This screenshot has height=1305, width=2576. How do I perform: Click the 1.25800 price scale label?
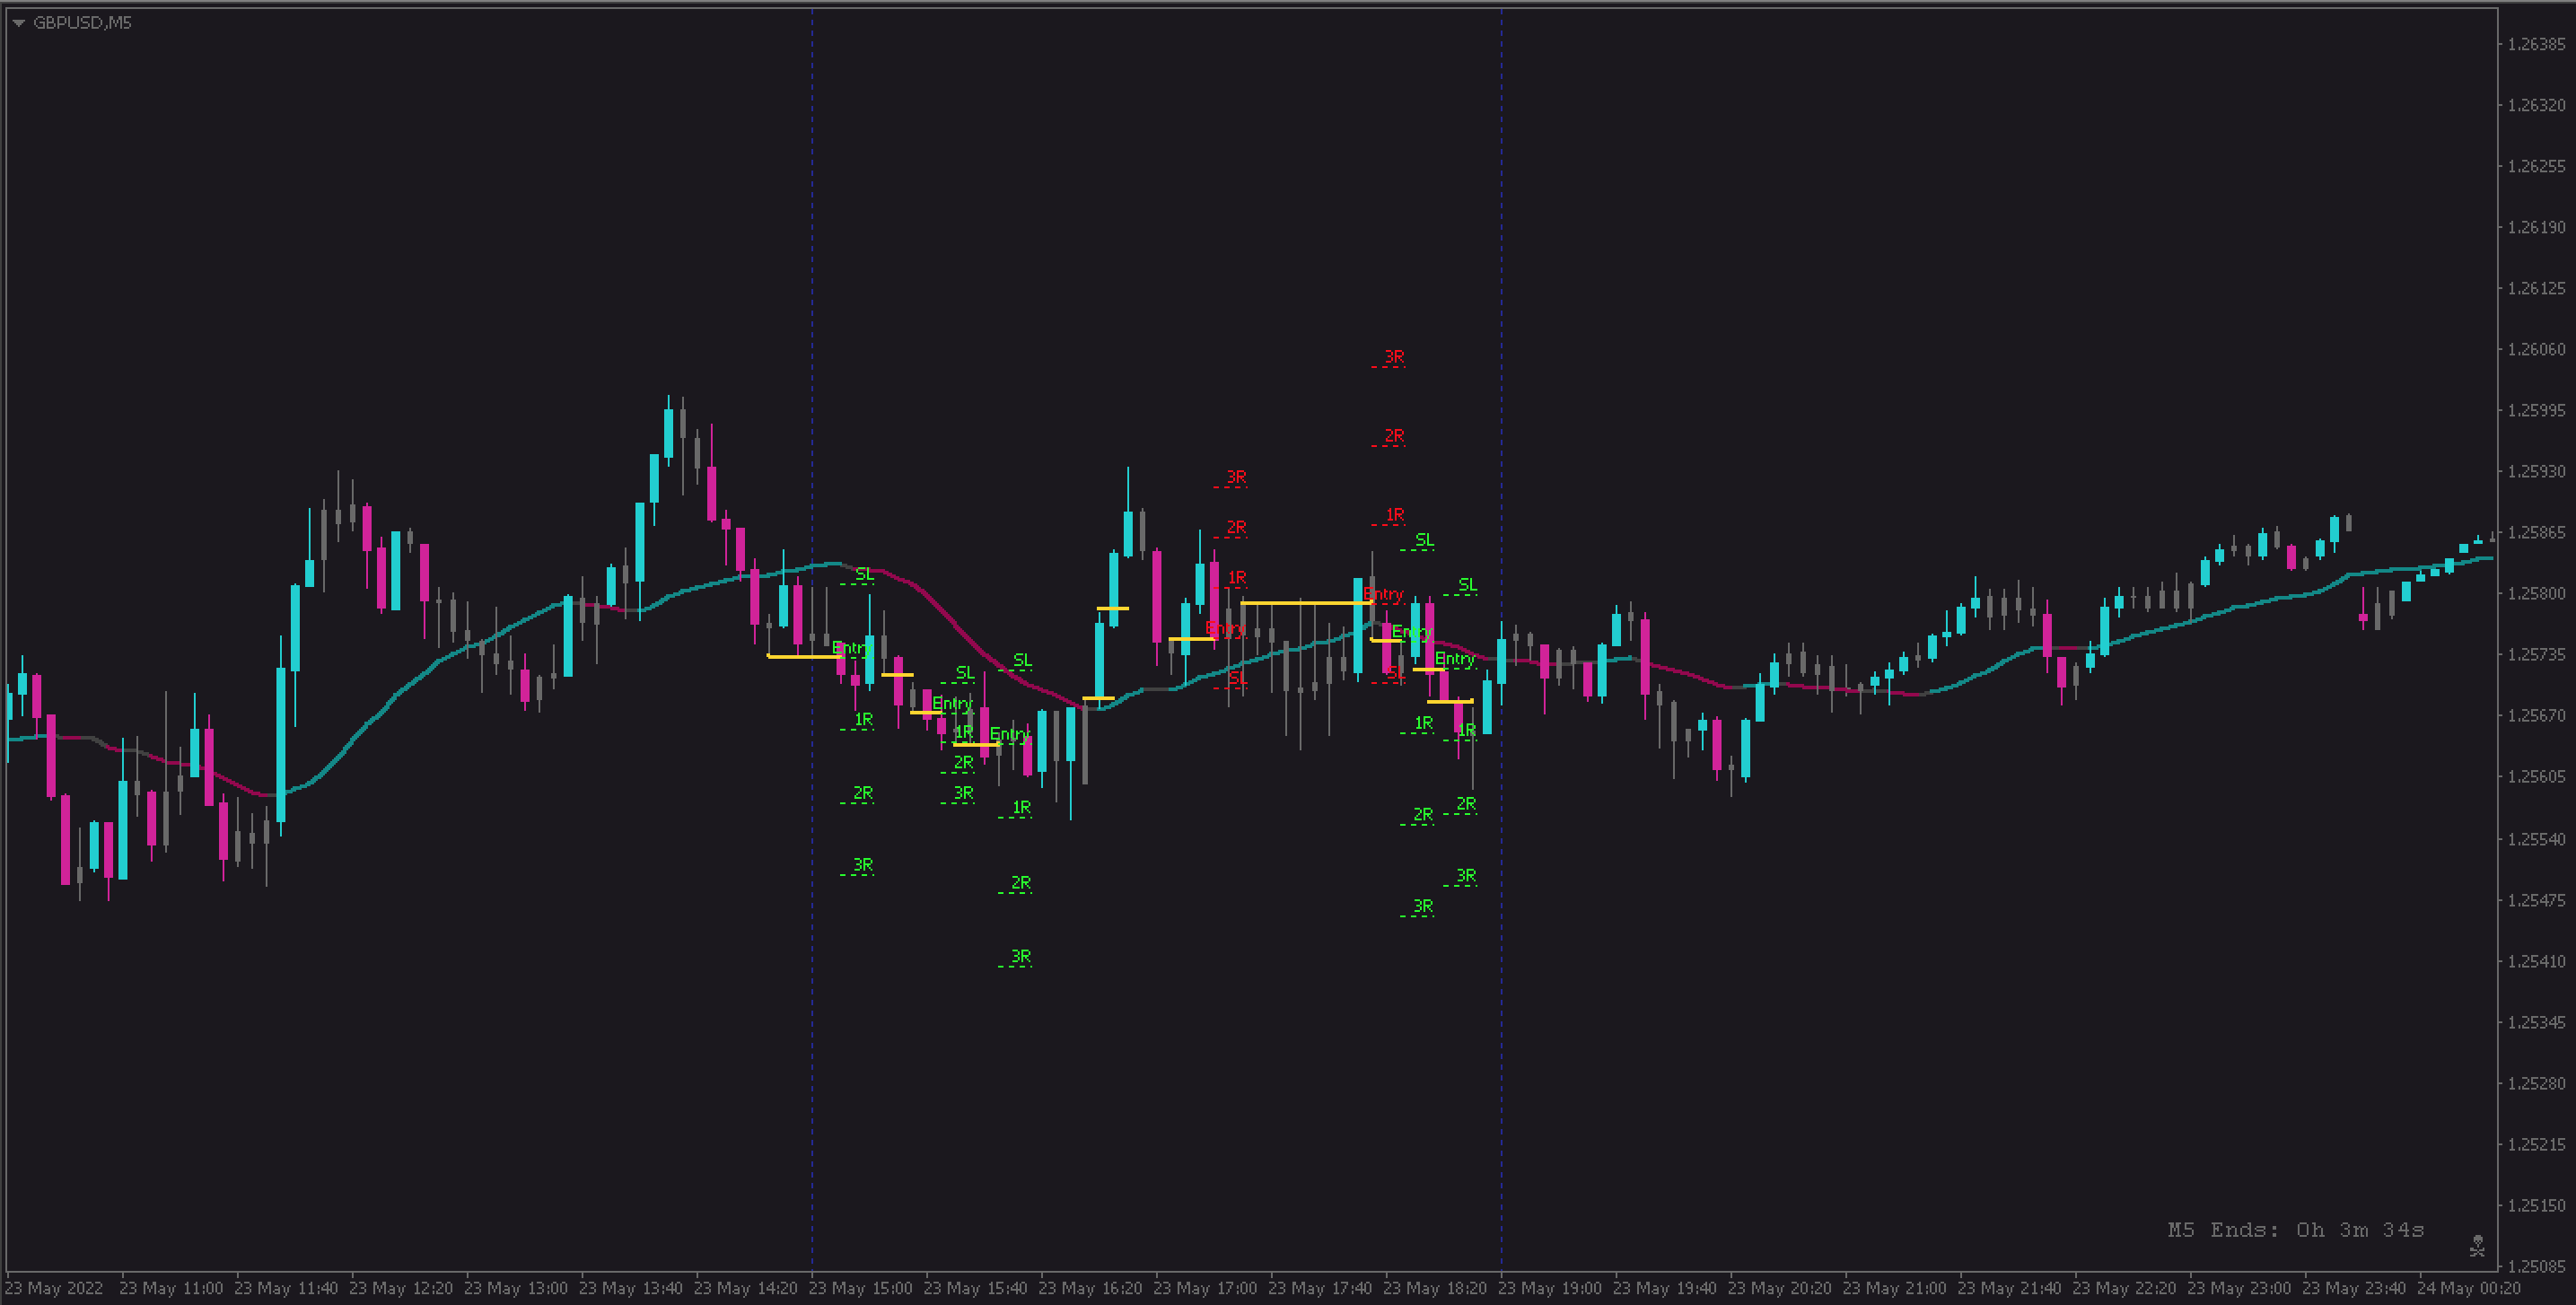click(2536, 593)
